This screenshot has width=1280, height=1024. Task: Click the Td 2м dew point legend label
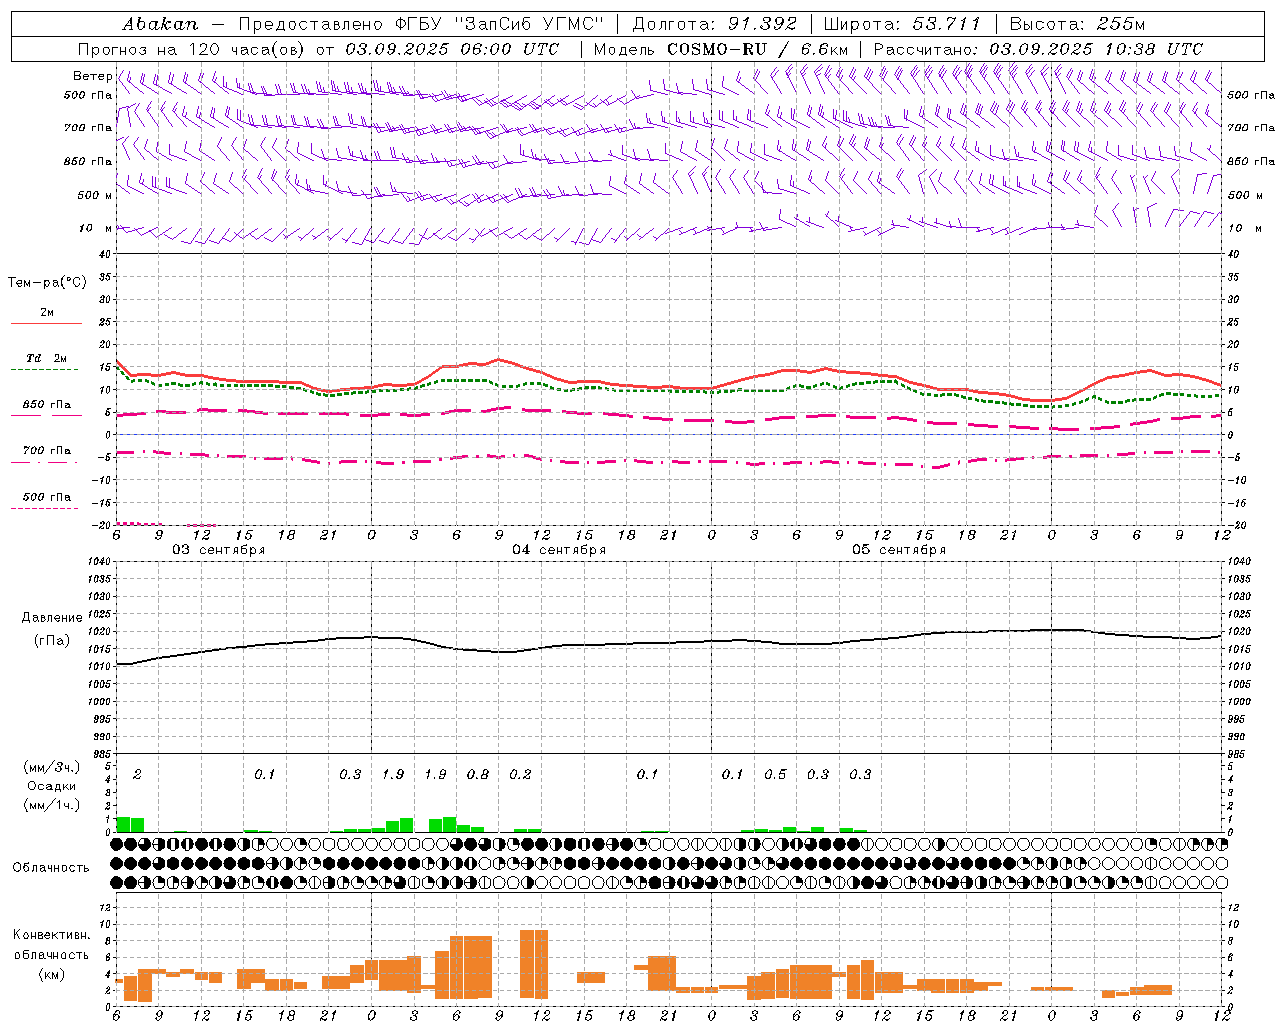coord(47,358)
